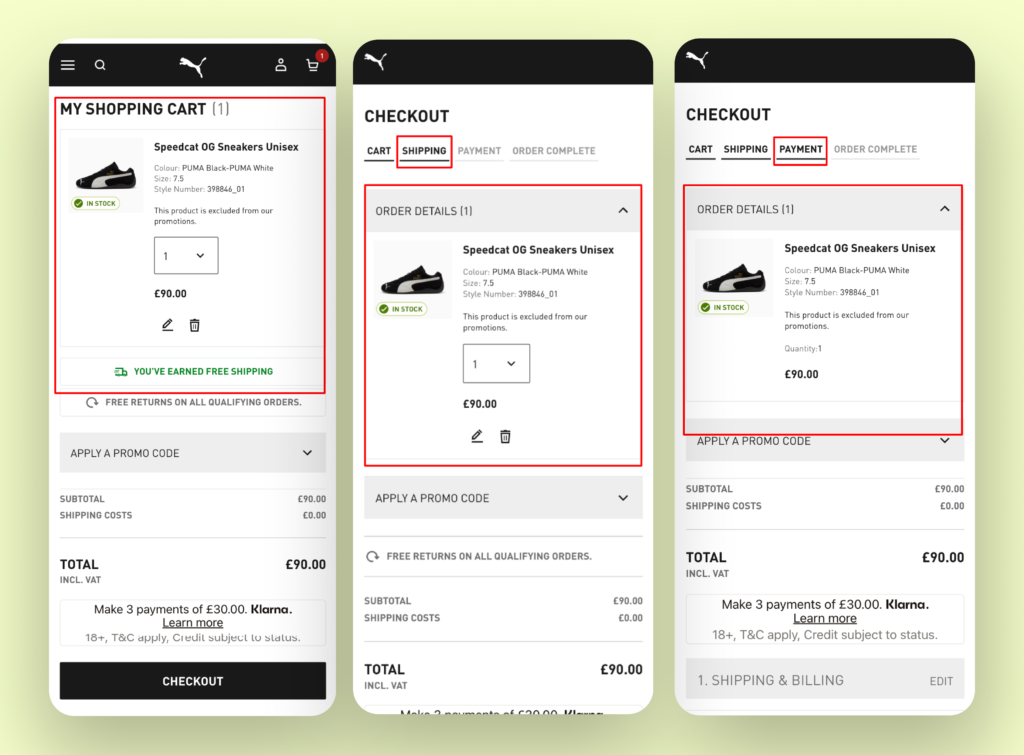This screenshot has height=755, width=1024.
Task: Open the shopping cart icon with badge
Action: tap(314, 63)
